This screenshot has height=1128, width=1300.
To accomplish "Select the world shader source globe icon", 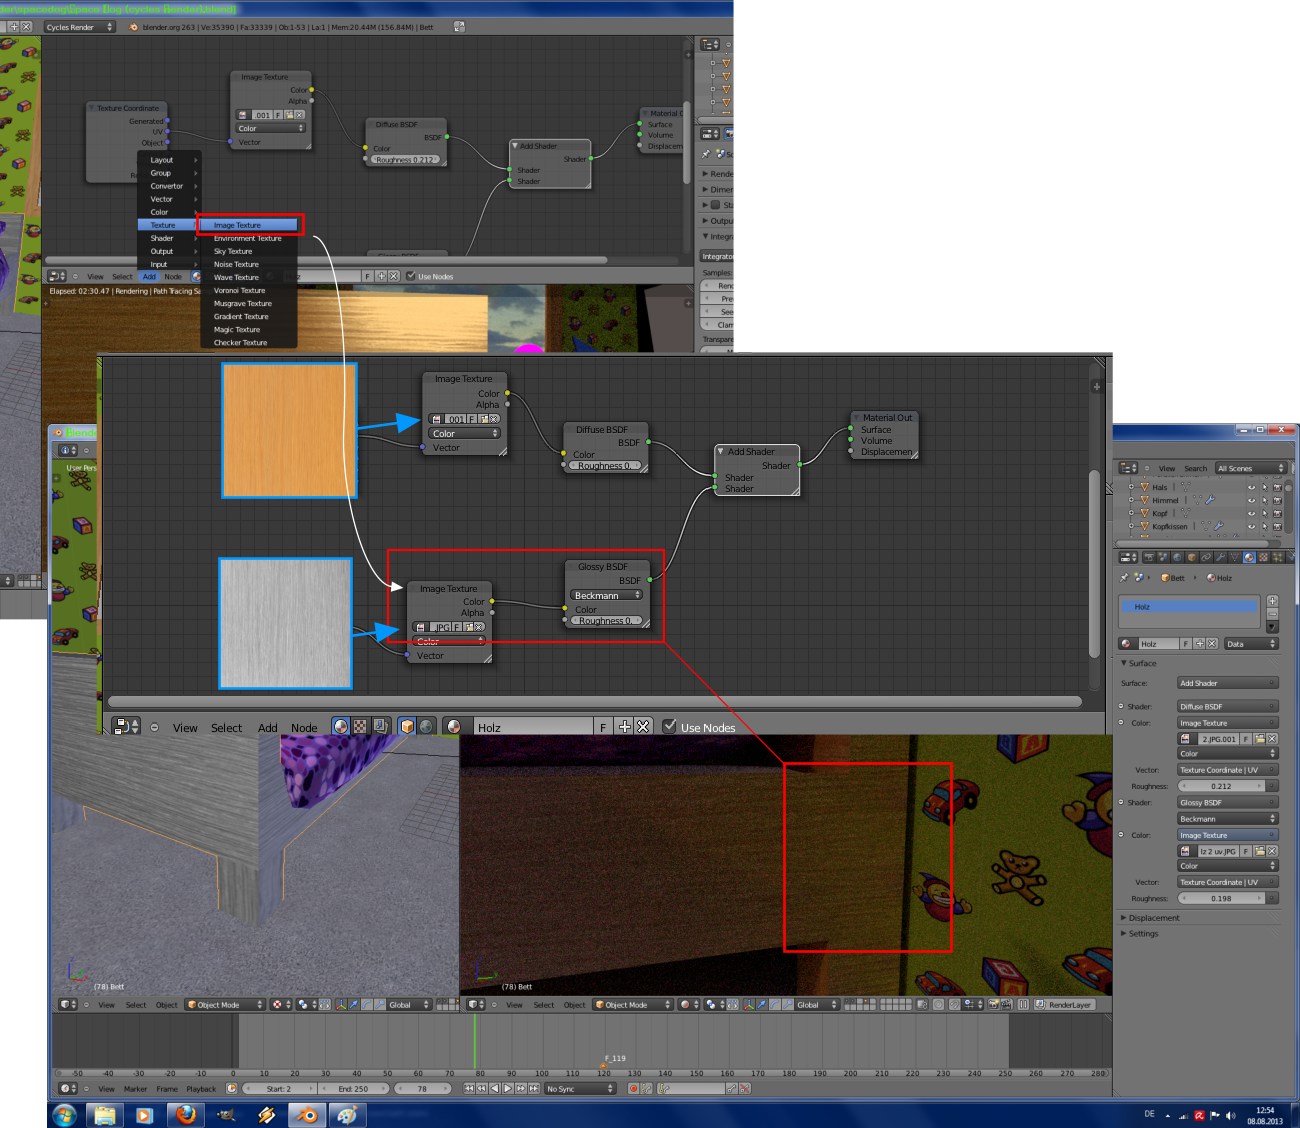I will pos(426,727).
